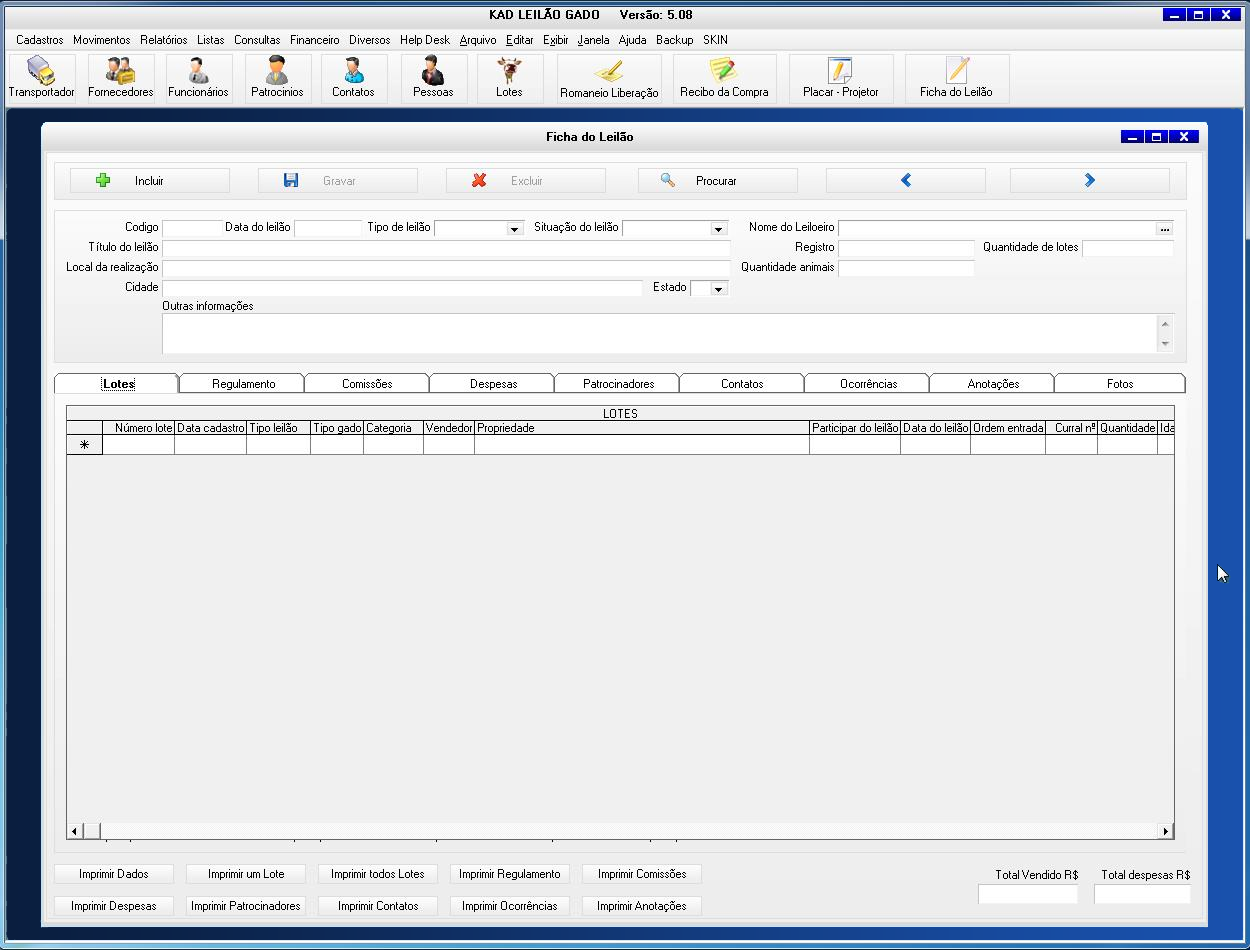
Task: Open the Consultas menu
Action: (x=258, y=40)
